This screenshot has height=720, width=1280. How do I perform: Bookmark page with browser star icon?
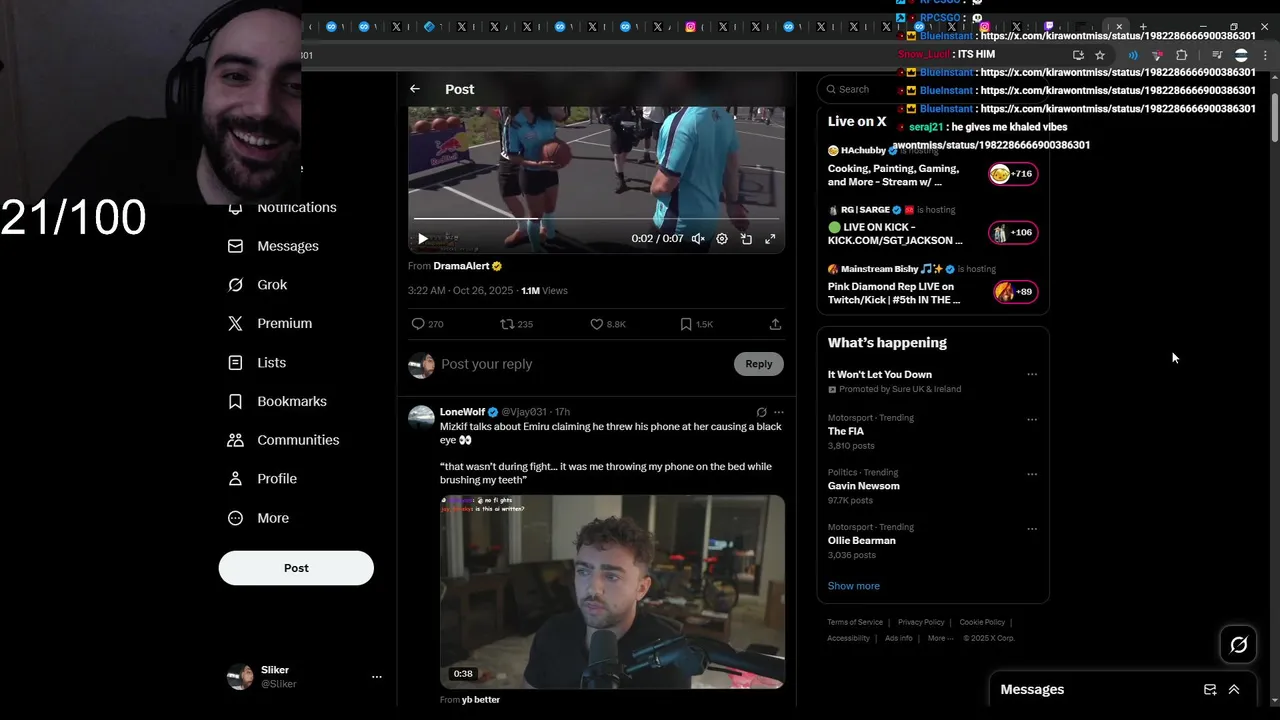point(1100,55)
